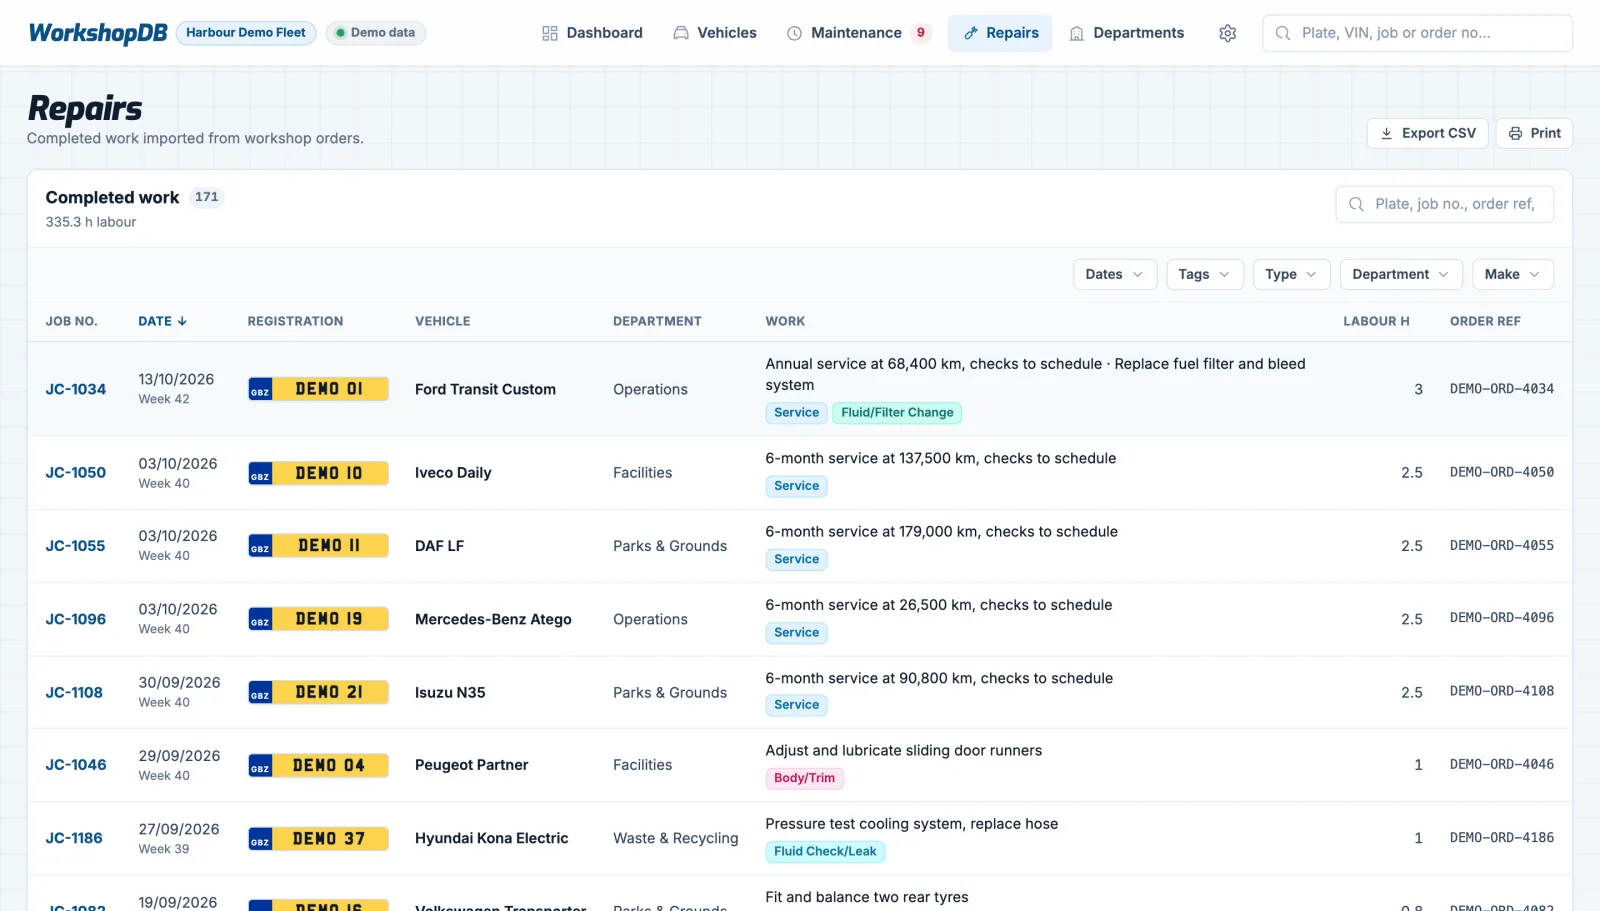Click the Harbour Demo Fleet badge
The image size is (1600, 911).
246,33
